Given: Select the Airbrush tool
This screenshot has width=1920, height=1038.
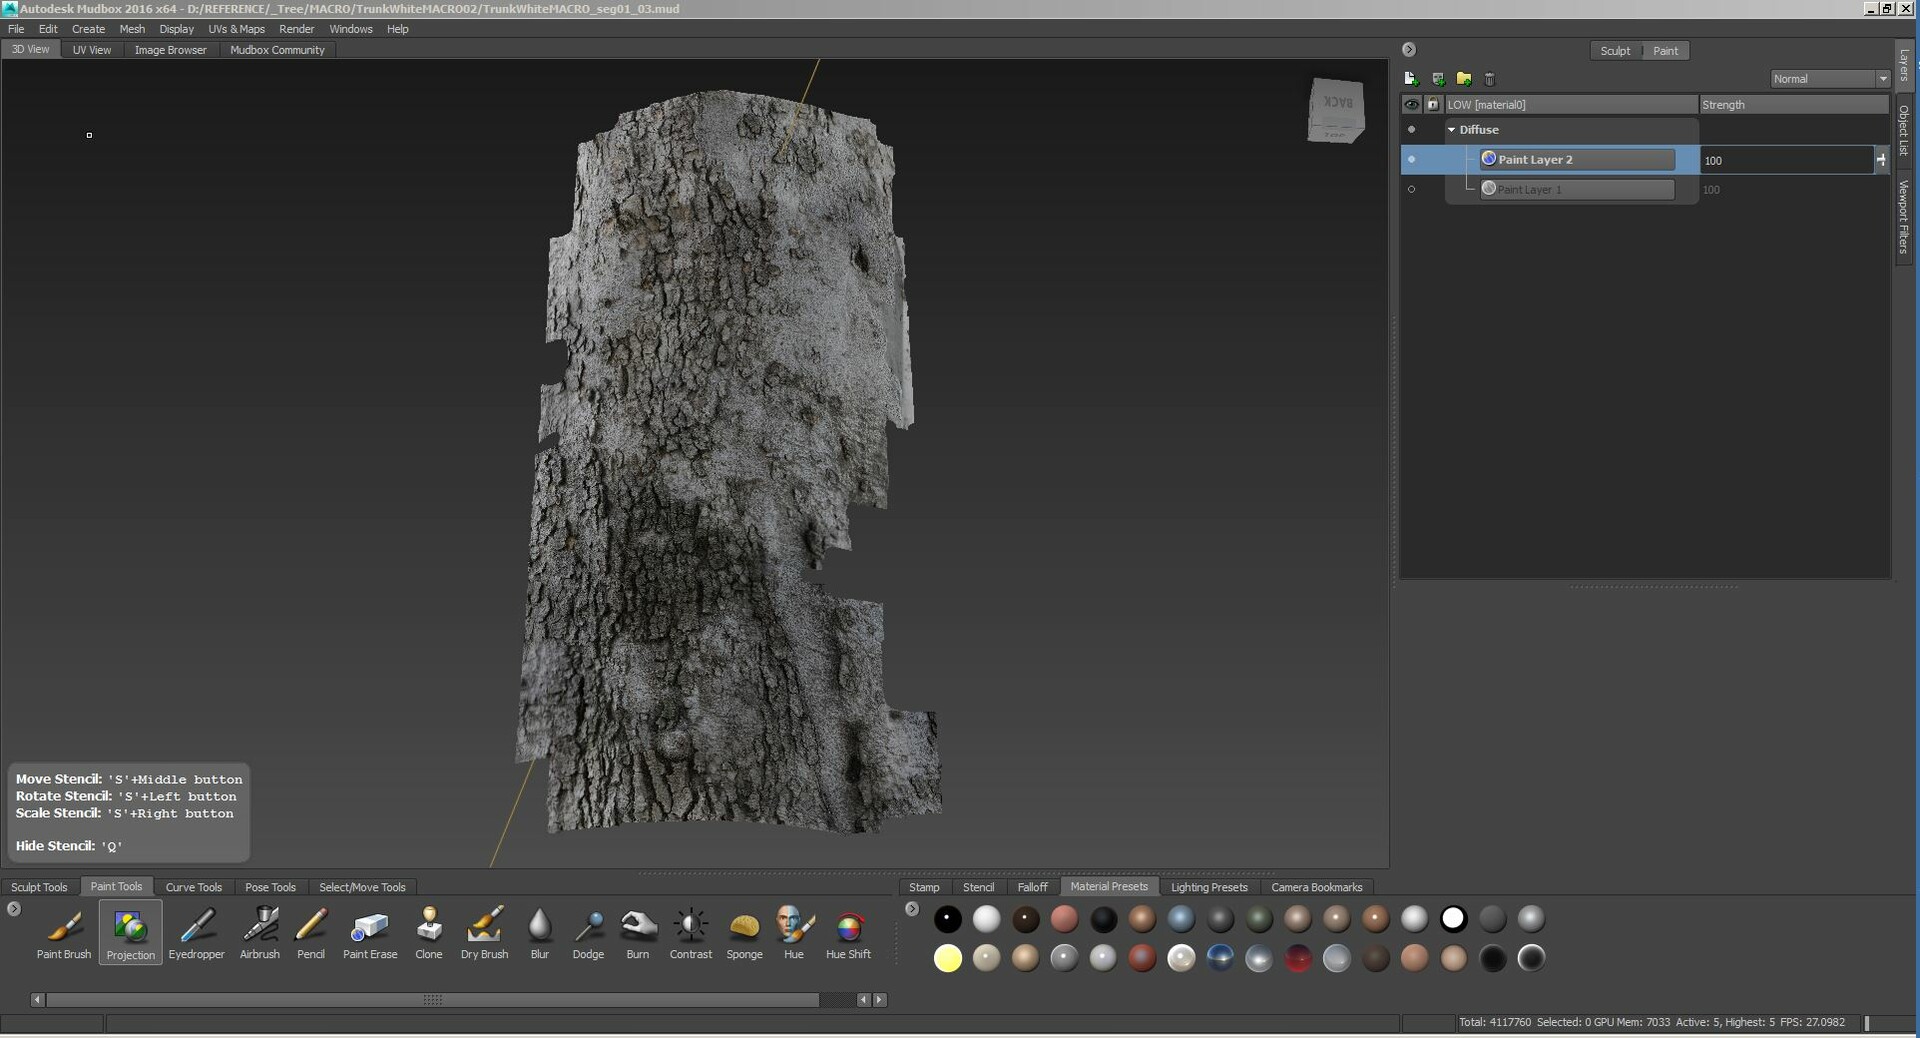Looking at the screenshot, I should [259, 932].
